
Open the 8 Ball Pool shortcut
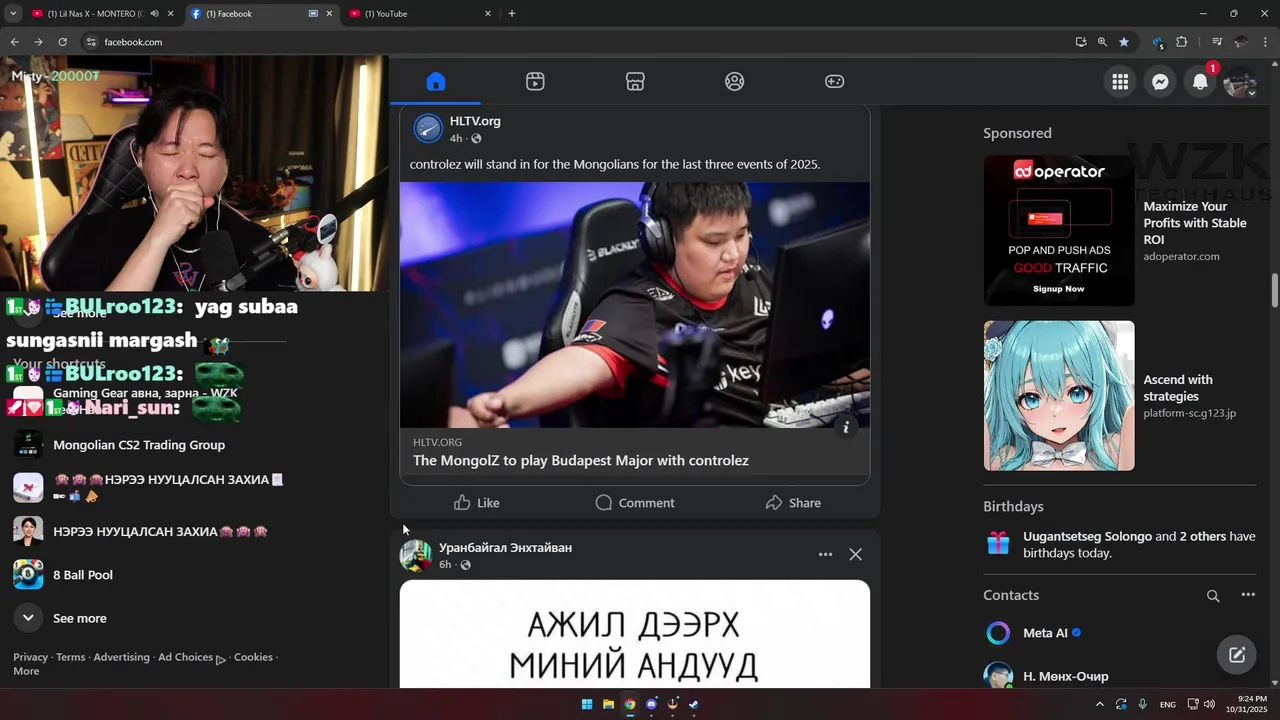(x=82, y=575)
